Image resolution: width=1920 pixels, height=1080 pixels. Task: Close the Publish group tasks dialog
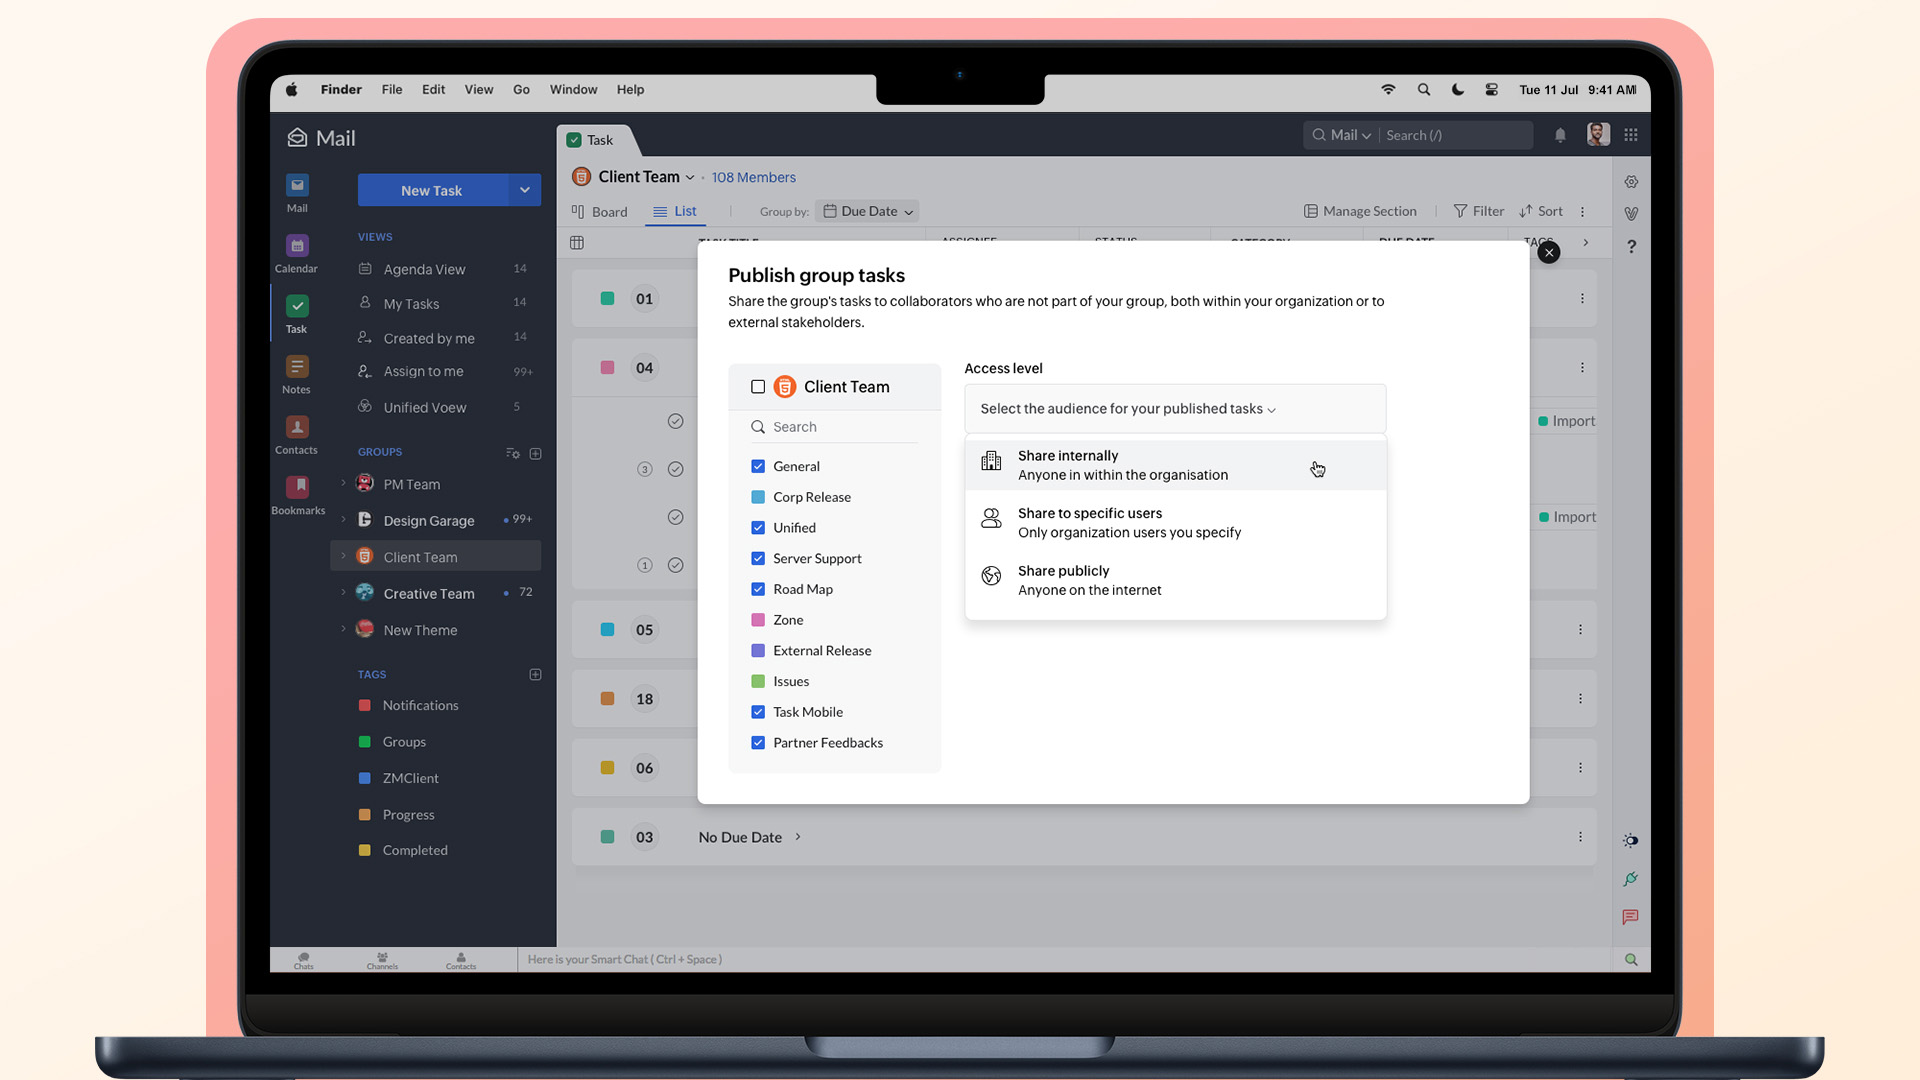point(1549,252)
